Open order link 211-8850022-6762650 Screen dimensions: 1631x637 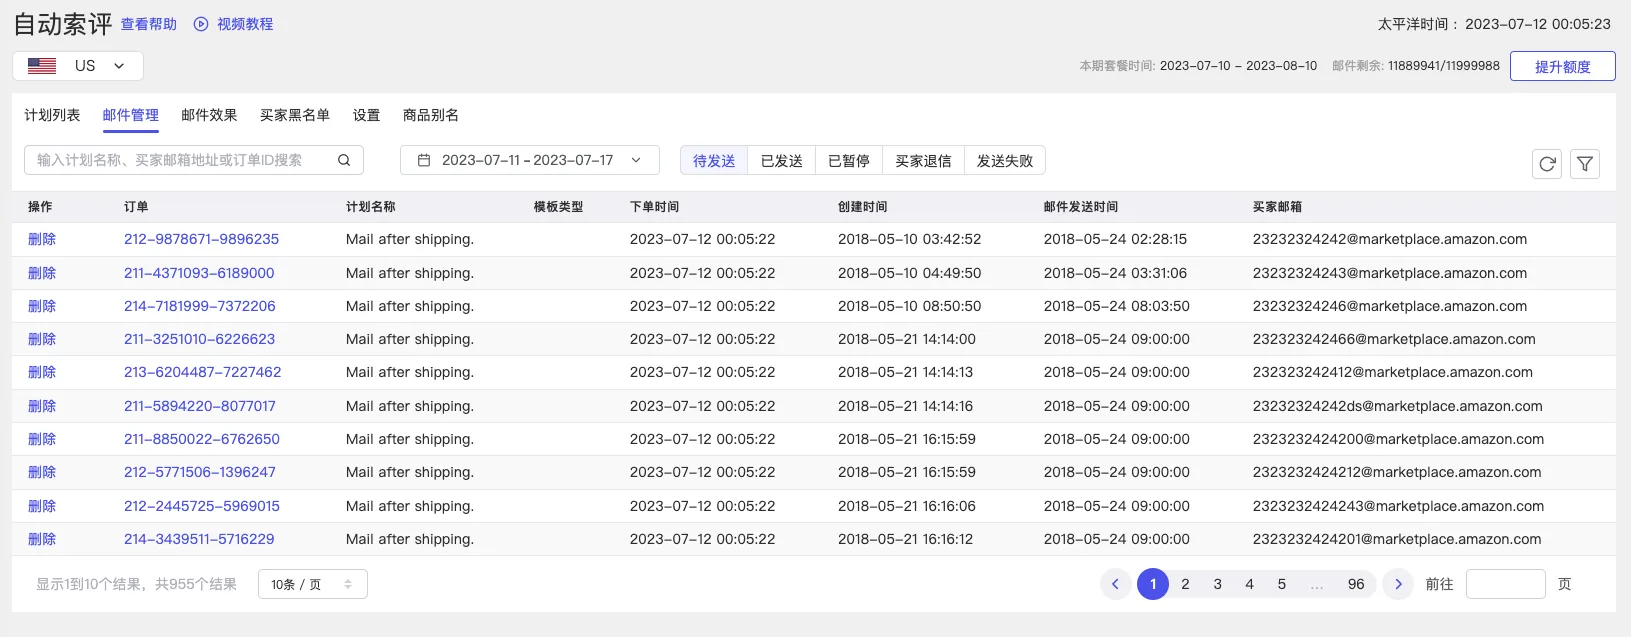(x=201, y=439)
